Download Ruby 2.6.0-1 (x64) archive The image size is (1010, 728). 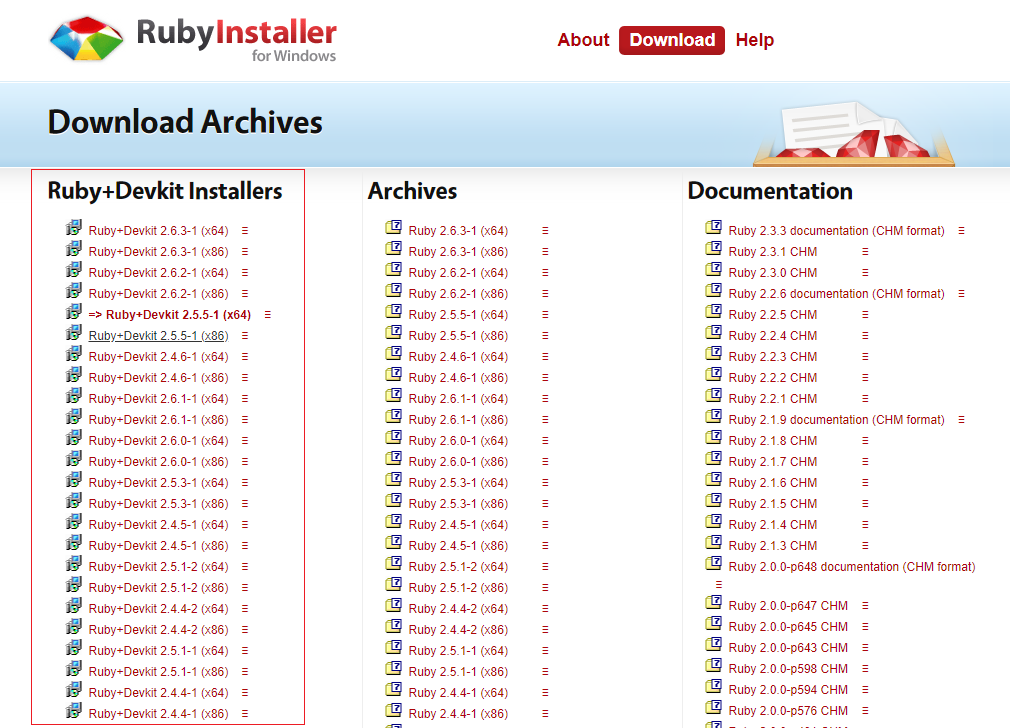click(458, 441)
